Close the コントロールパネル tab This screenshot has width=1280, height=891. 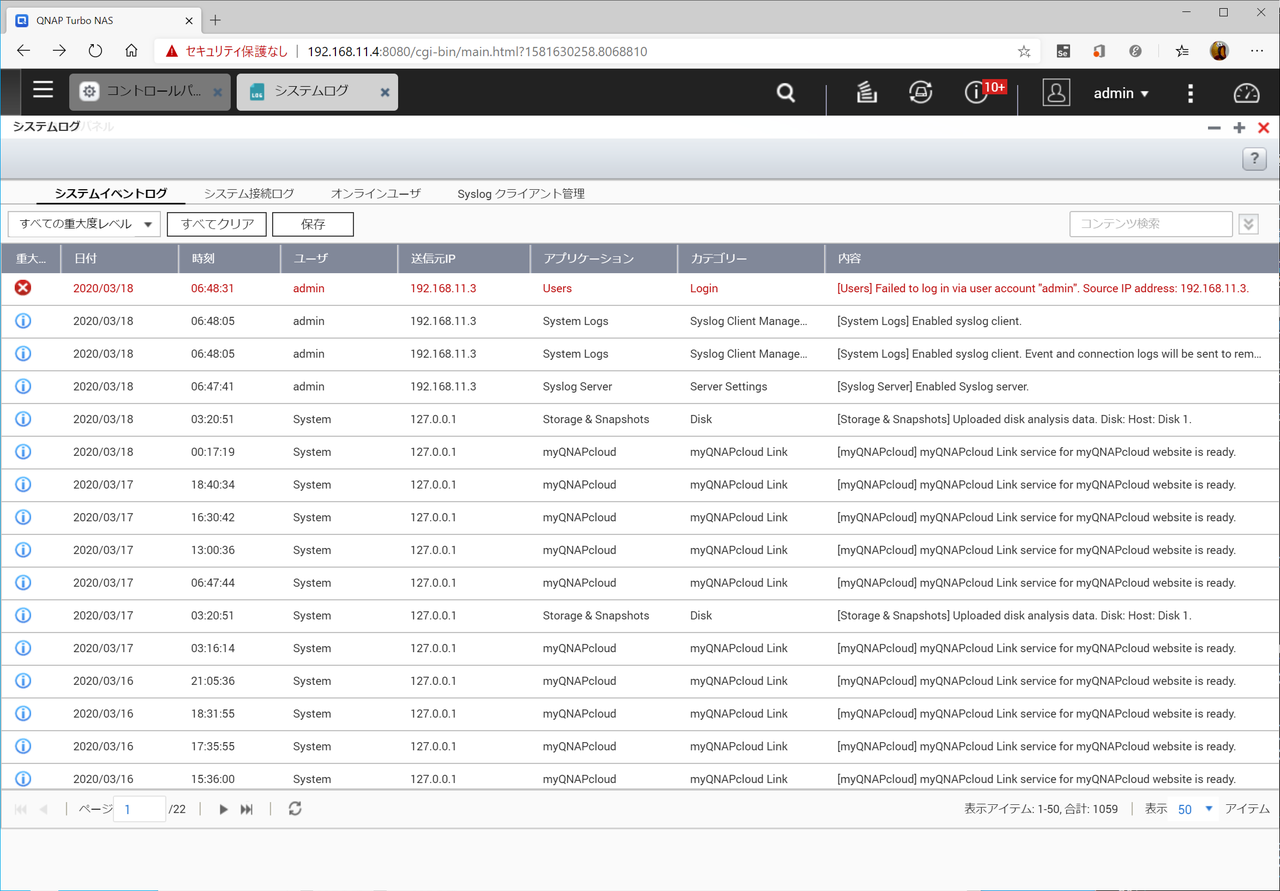(218, 92)
